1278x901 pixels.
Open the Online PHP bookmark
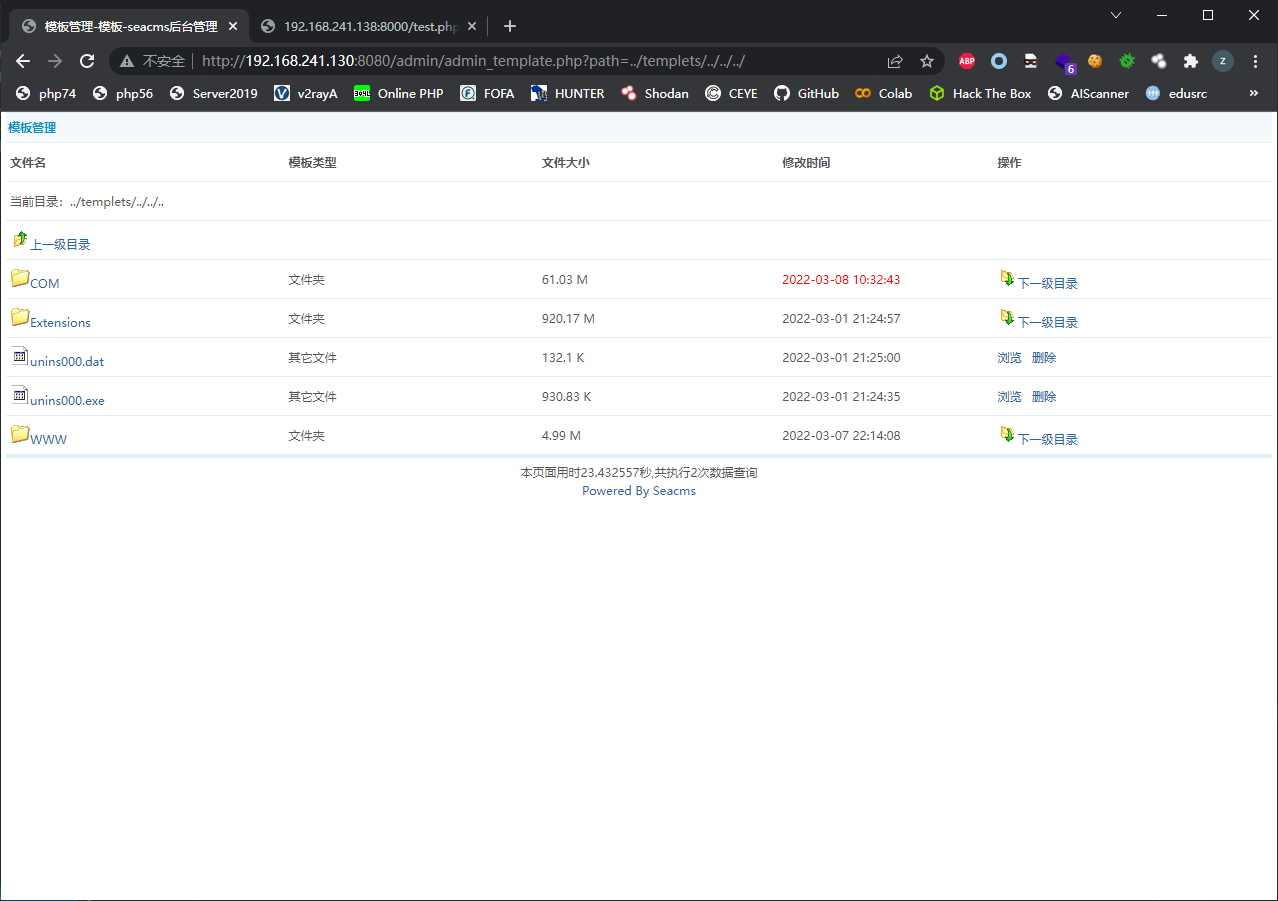tap(398, 93)
